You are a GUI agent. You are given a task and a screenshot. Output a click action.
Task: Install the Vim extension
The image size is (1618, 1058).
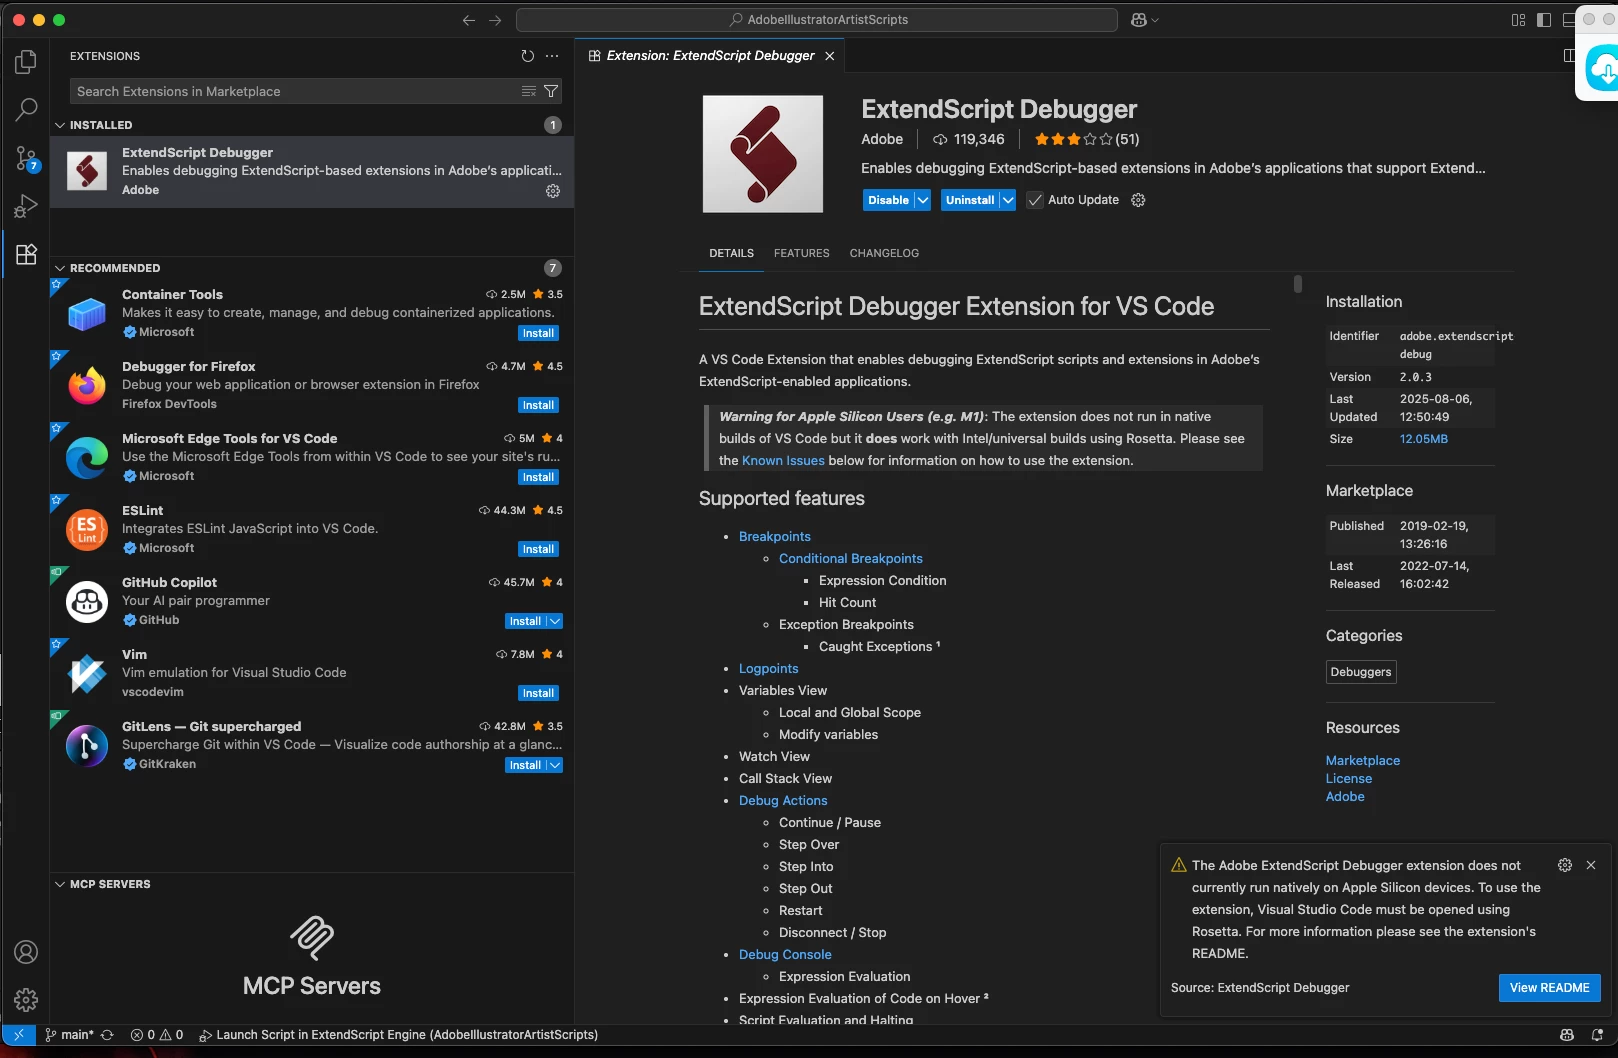point(538,693)
